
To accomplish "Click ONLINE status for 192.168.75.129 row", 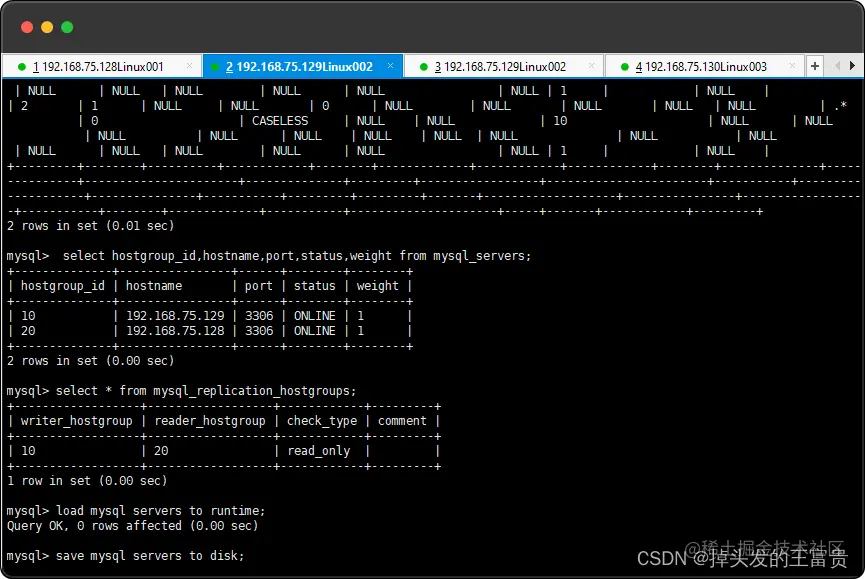I will click(x=314, y=316).
